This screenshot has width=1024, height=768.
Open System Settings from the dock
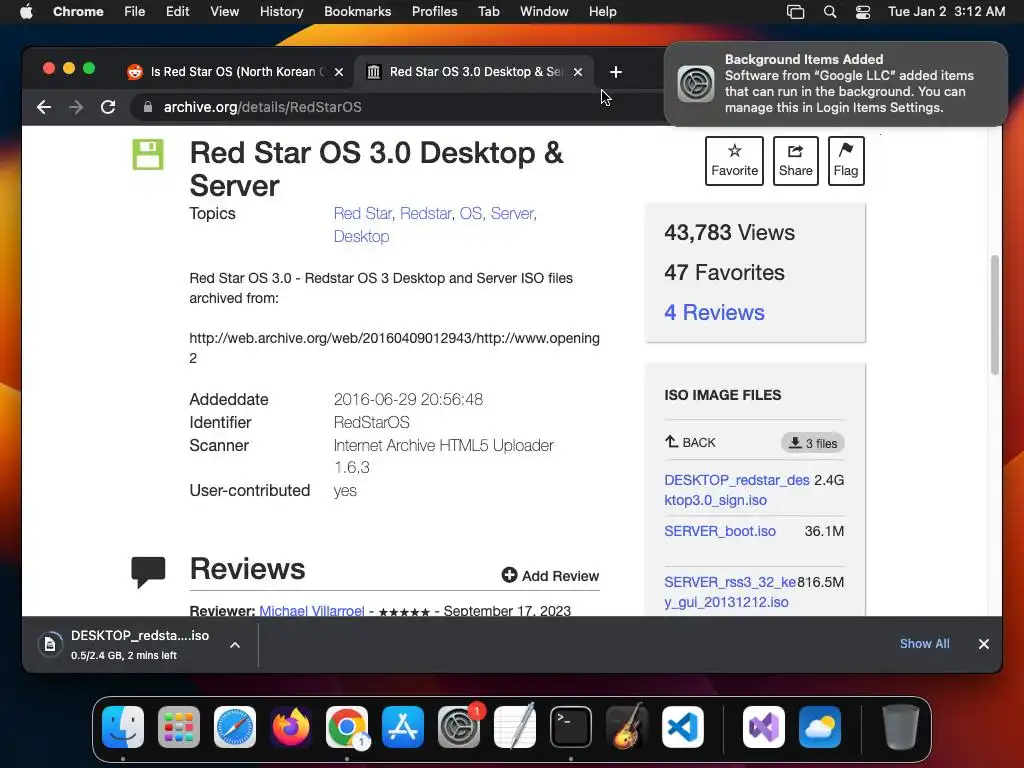459,727
